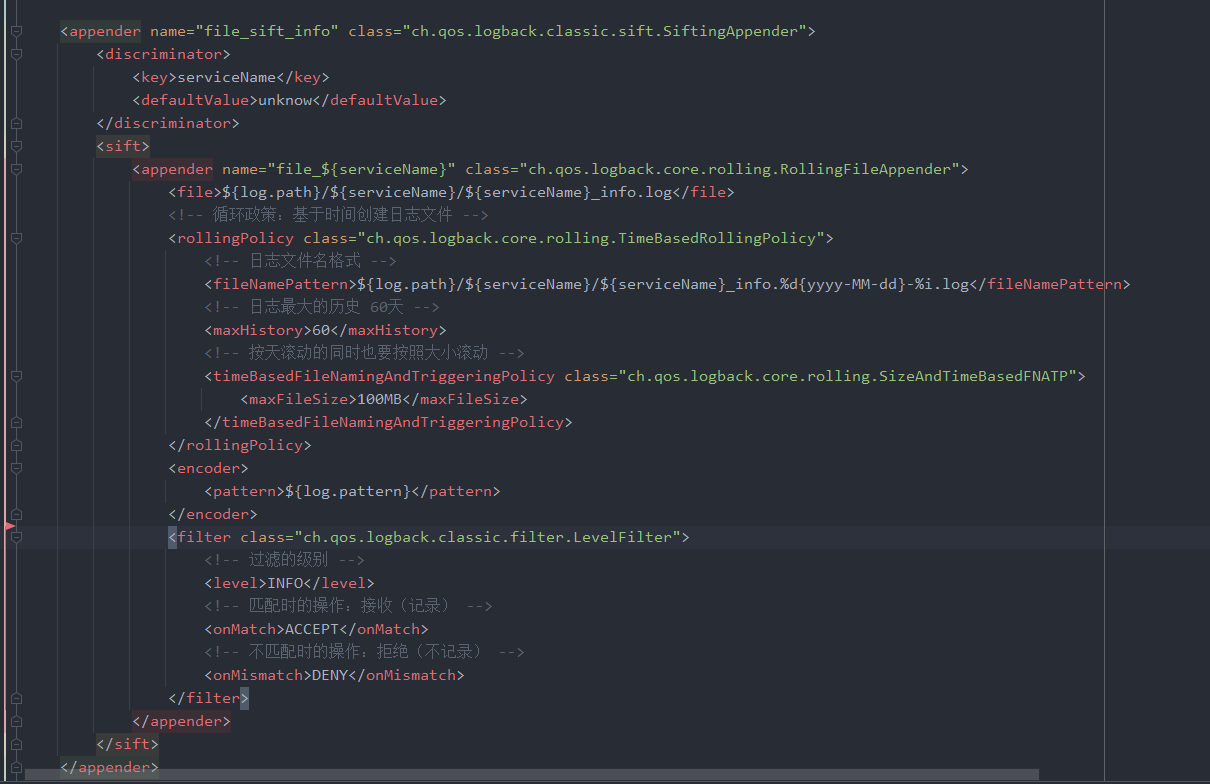
Task: Click the horizontal scrollbar at editor bottom
Action: (532, 775)
